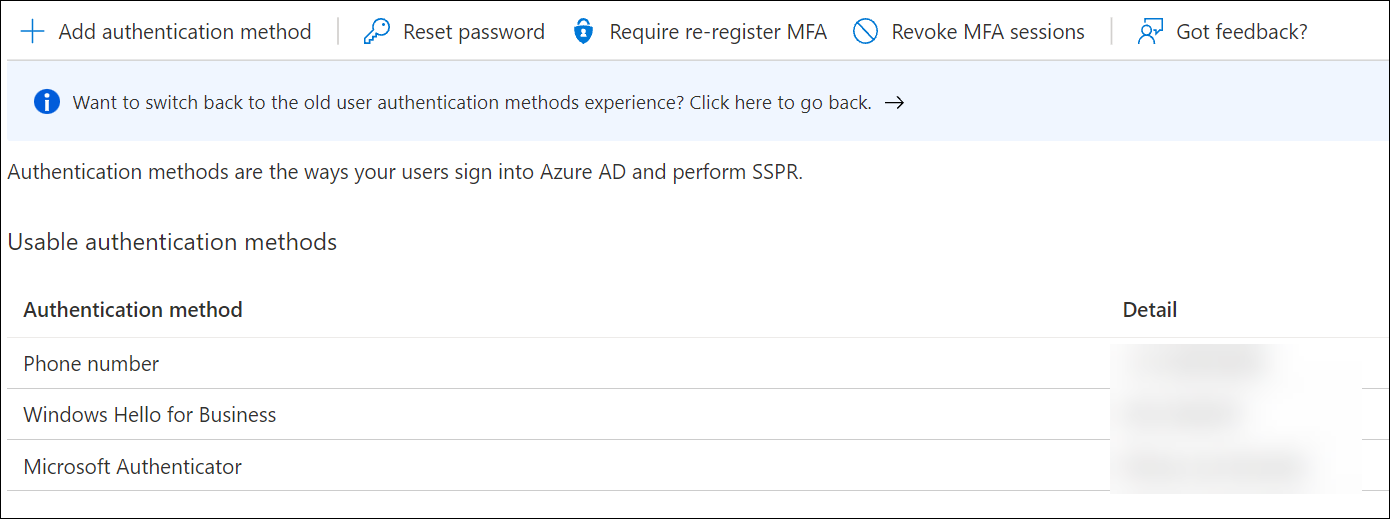Click the arrow icon after 'go back'
Image resolution: width=1390 pixels, height=519 pixels.
tap(895, 102)
